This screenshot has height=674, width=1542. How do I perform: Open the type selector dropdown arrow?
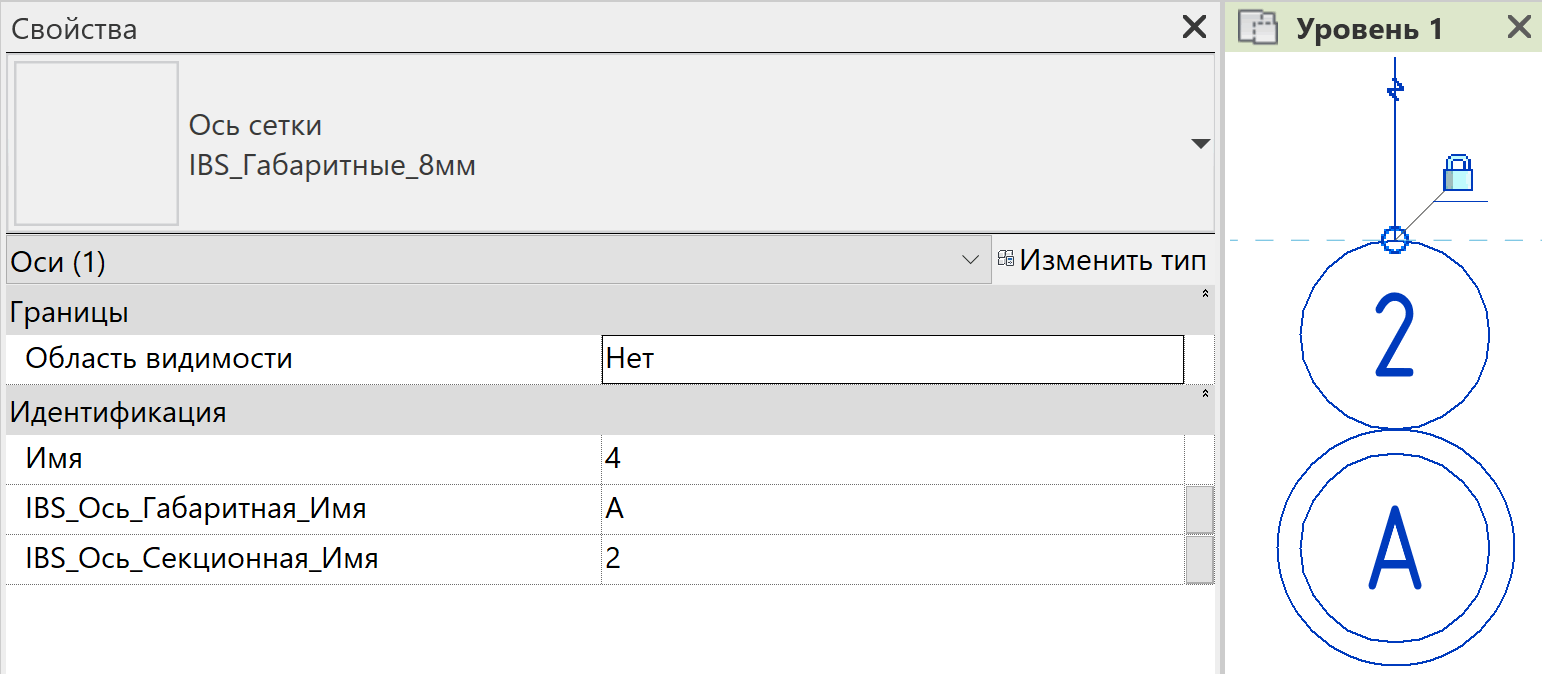tap(1201, 144)
